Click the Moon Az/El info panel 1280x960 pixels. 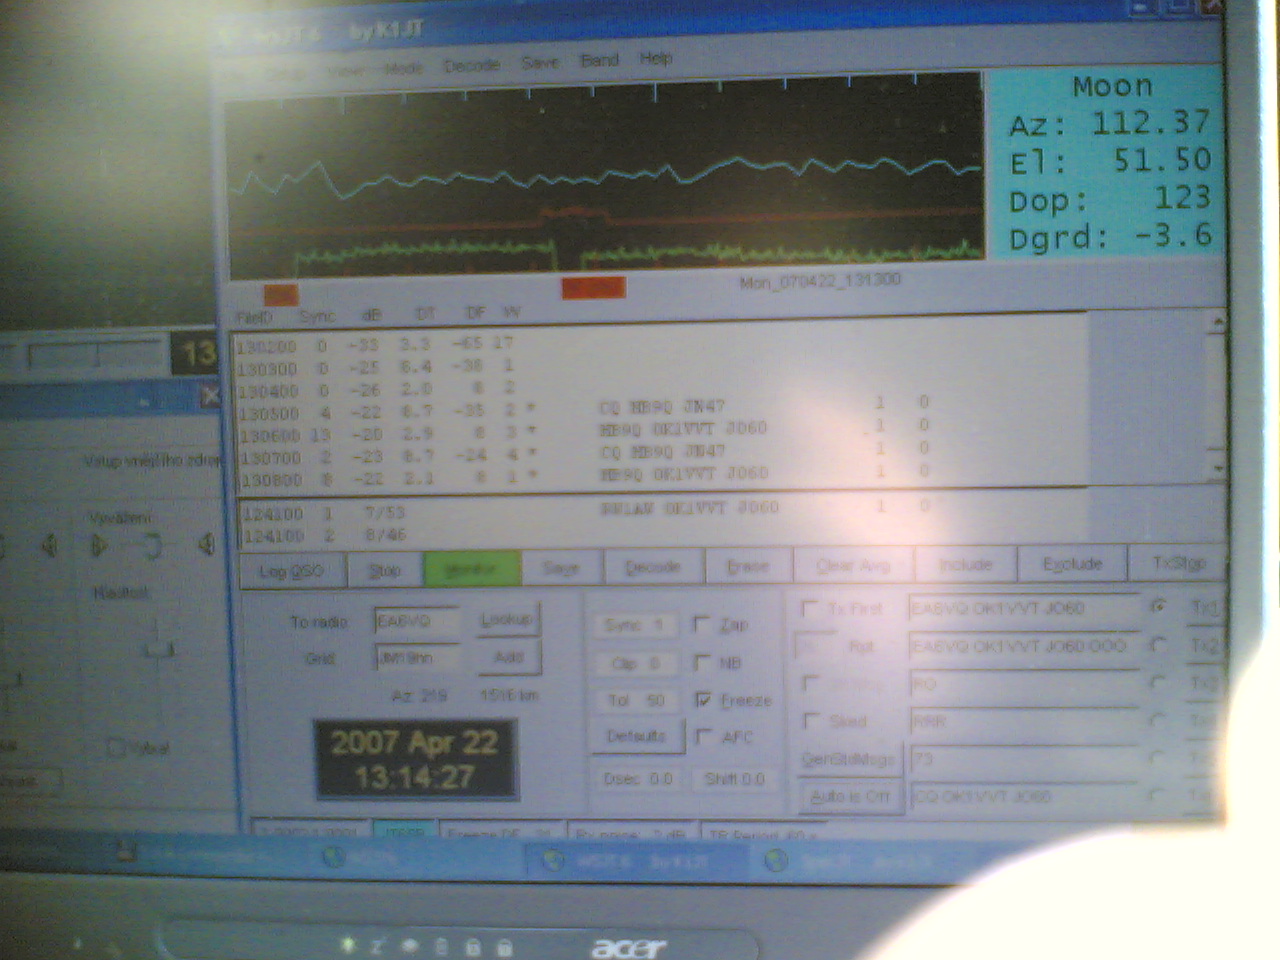coord(1105,162)
